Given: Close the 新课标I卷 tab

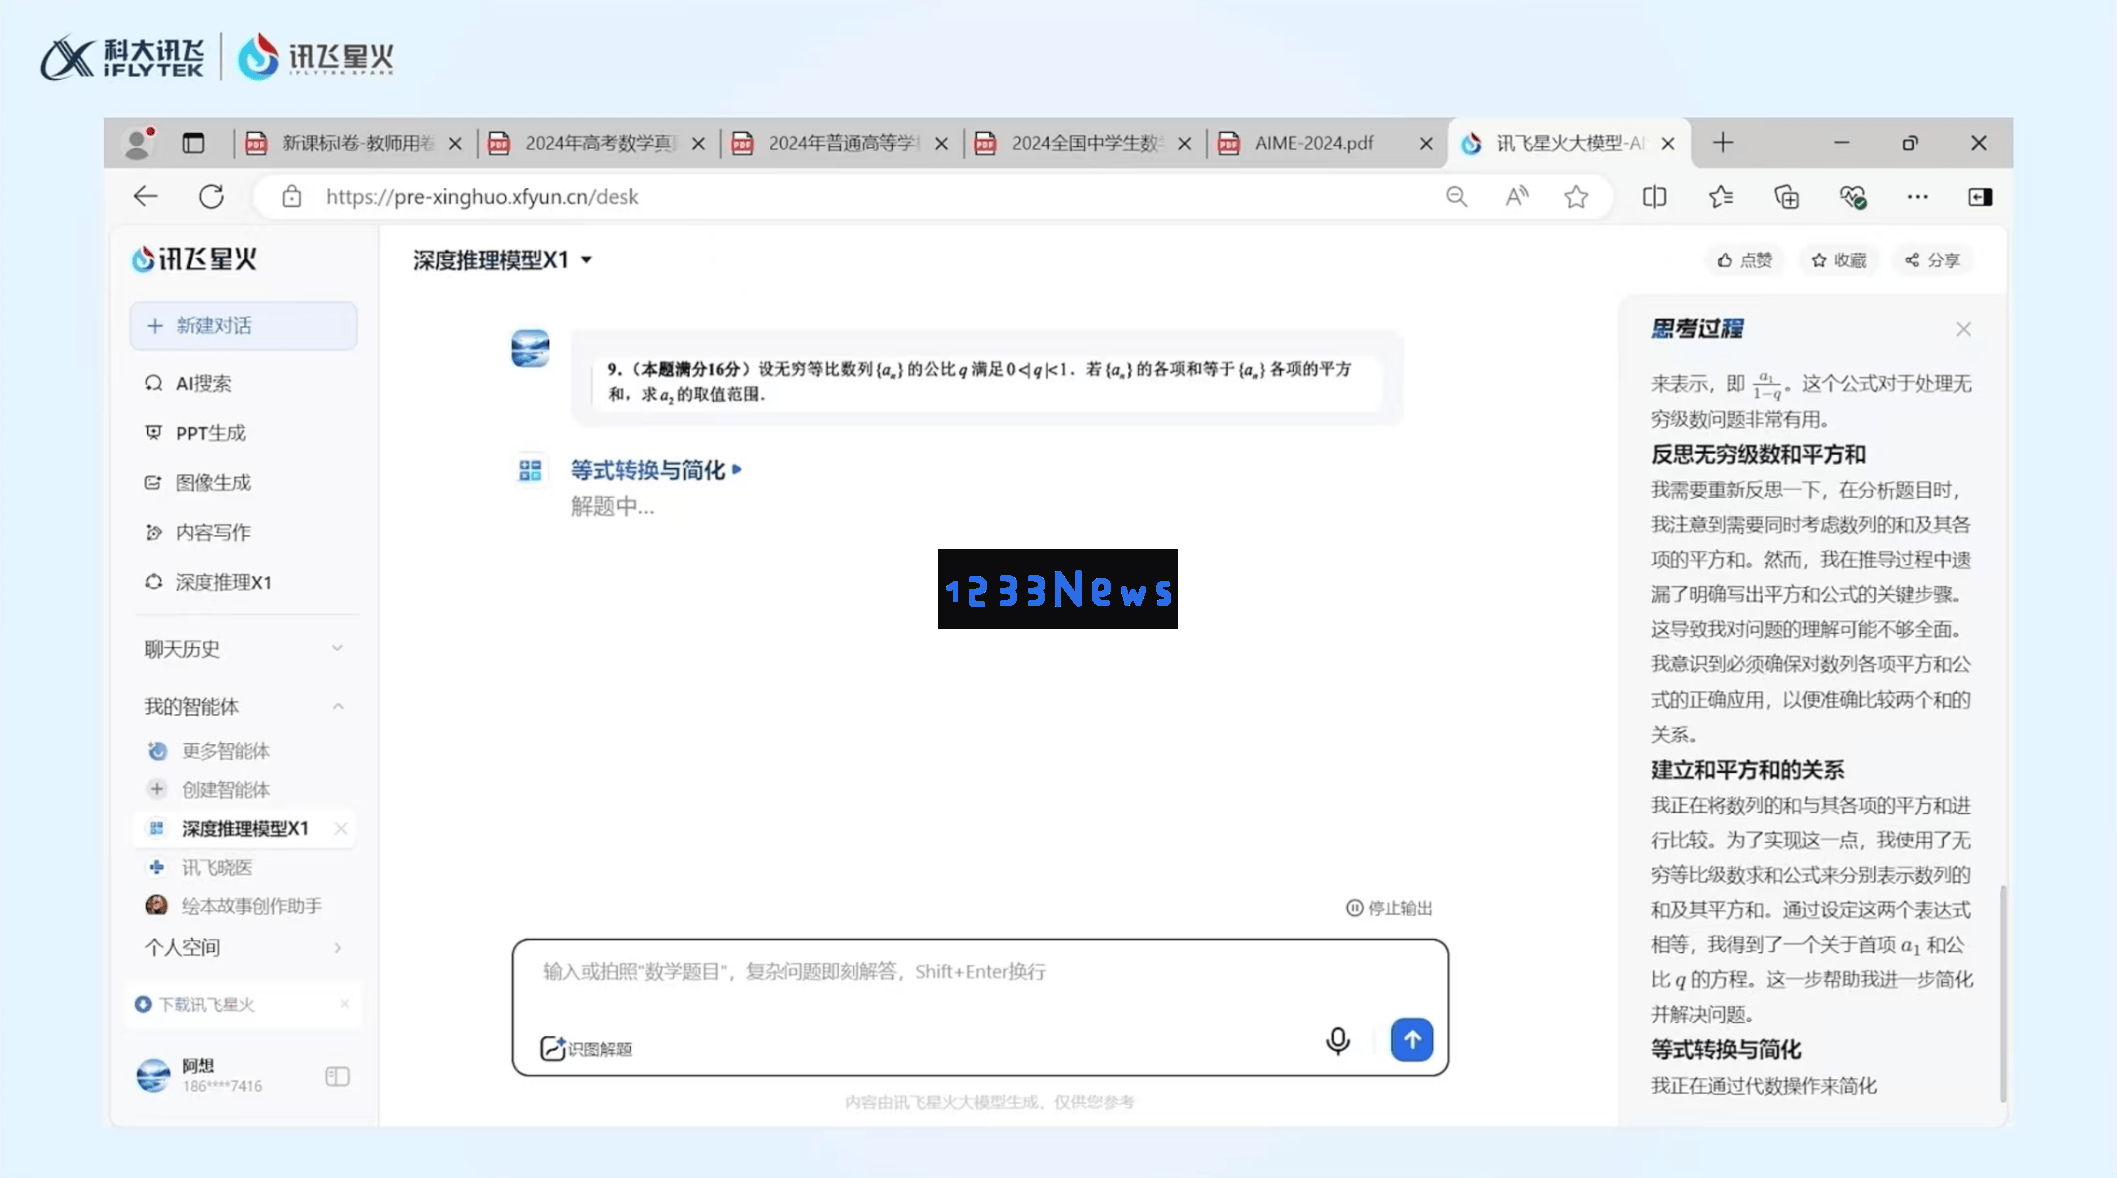Looking at the screenshot, I should pos(455,144).
